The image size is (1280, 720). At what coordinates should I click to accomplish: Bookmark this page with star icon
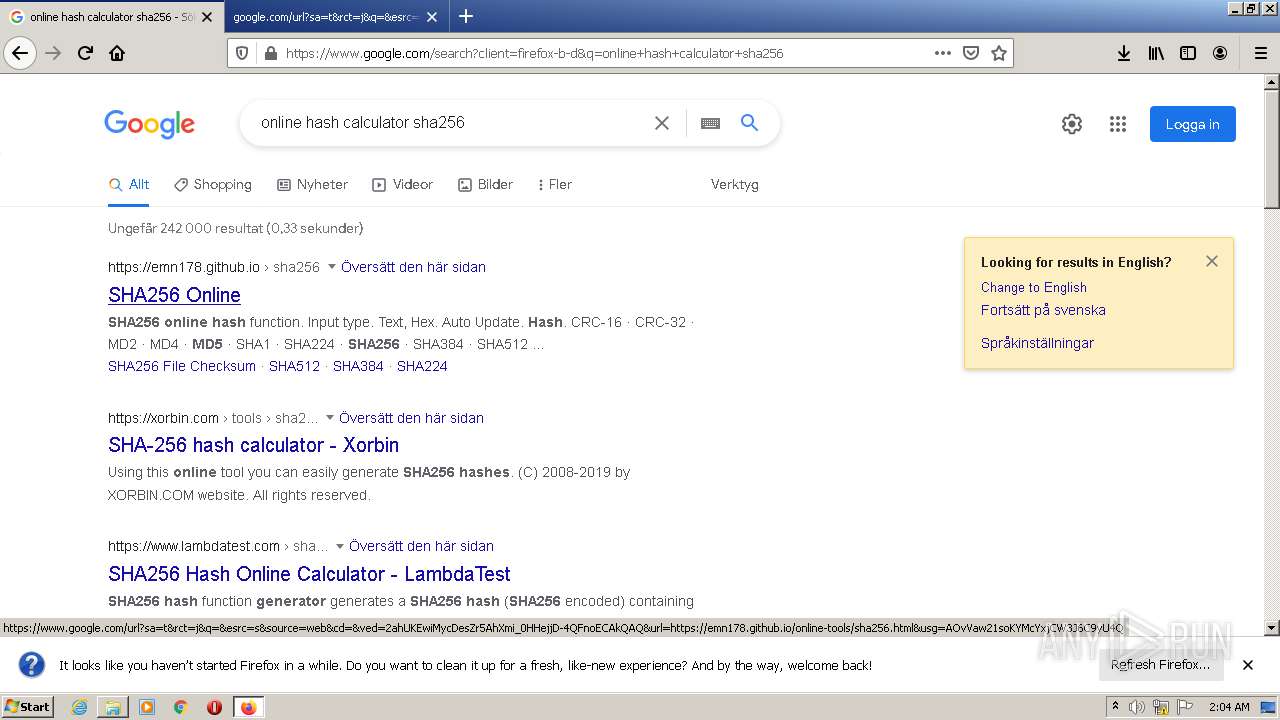[999, 53]
